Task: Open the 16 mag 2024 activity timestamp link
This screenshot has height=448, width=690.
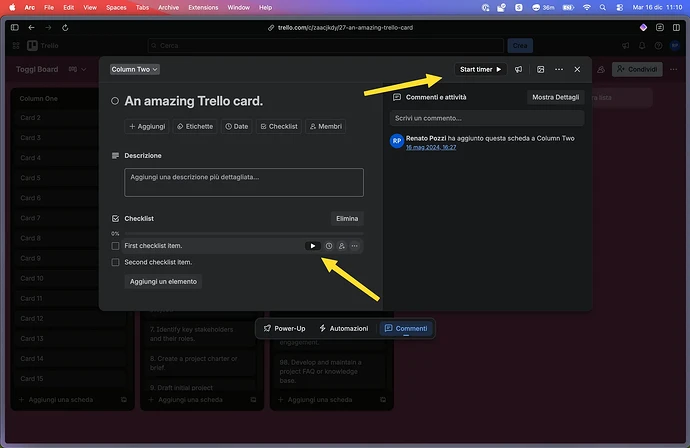Action: point(431,147)
